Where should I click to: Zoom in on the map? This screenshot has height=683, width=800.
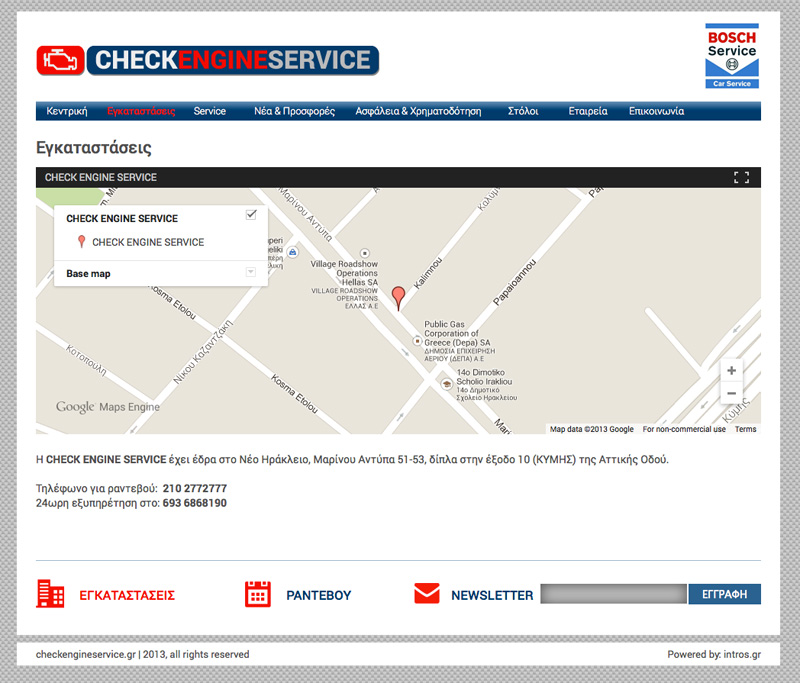[732, 371]
